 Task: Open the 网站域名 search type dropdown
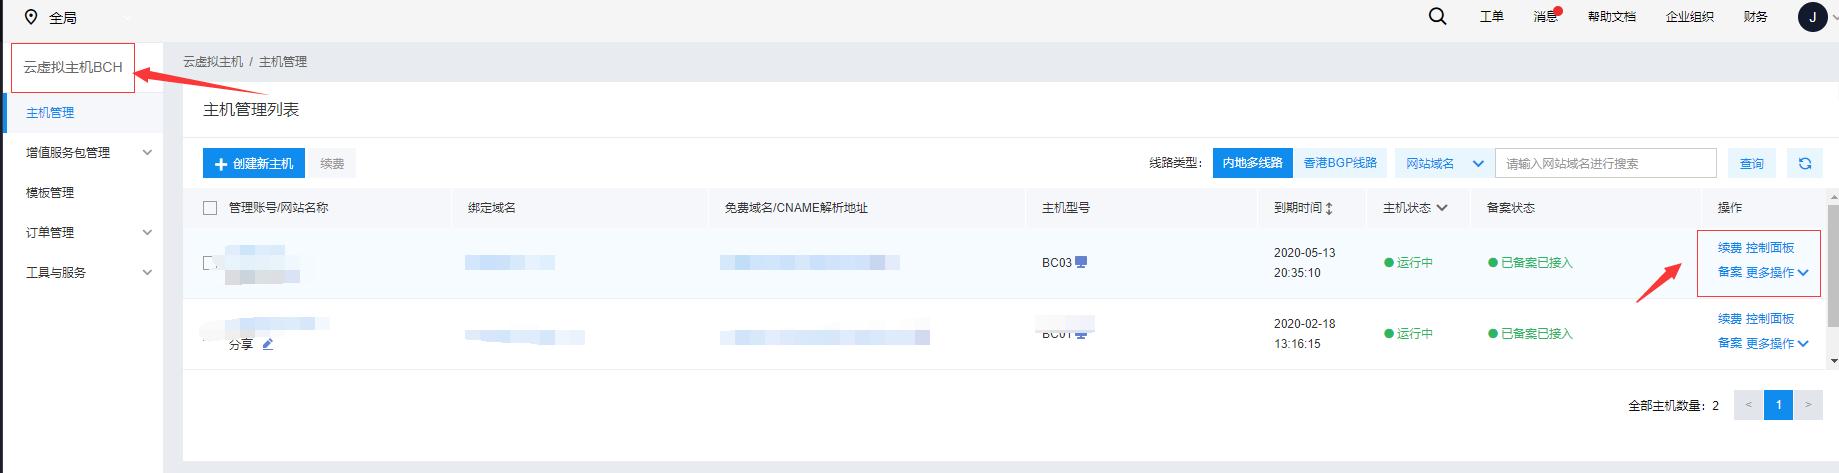(x=1443, y=163)
